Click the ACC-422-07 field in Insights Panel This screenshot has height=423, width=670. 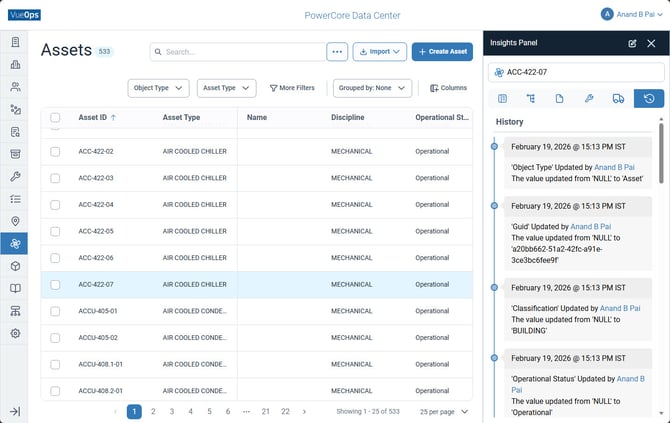(576, 72)
